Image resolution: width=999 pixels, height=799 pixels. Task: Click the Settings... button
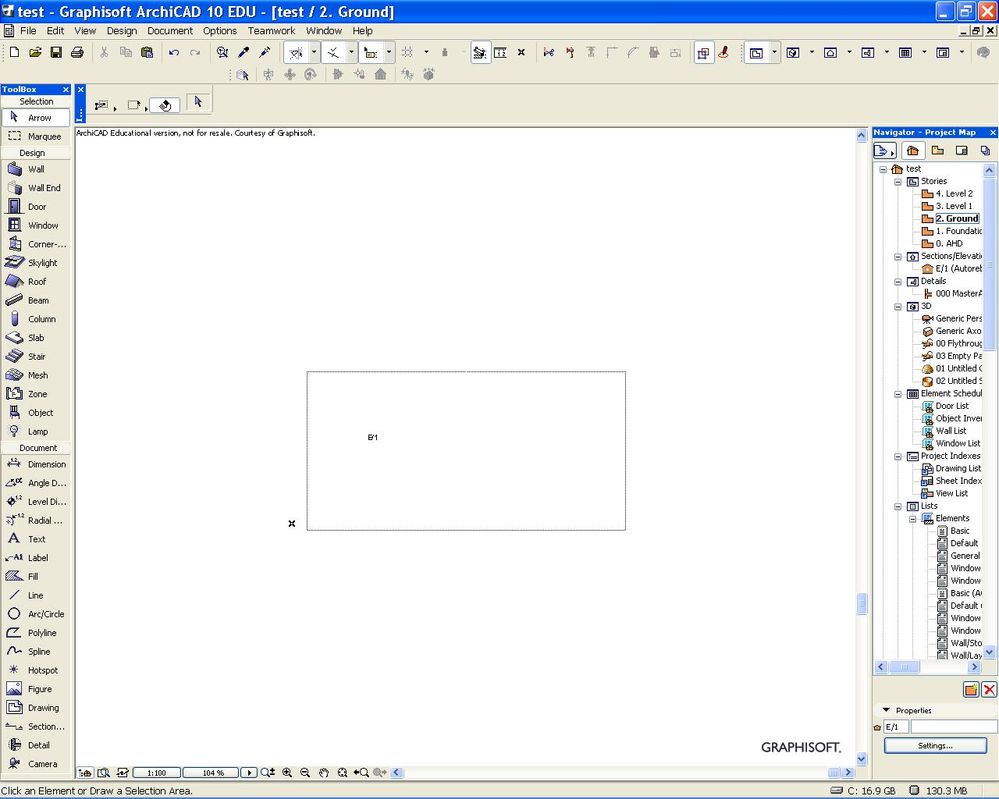935,745
